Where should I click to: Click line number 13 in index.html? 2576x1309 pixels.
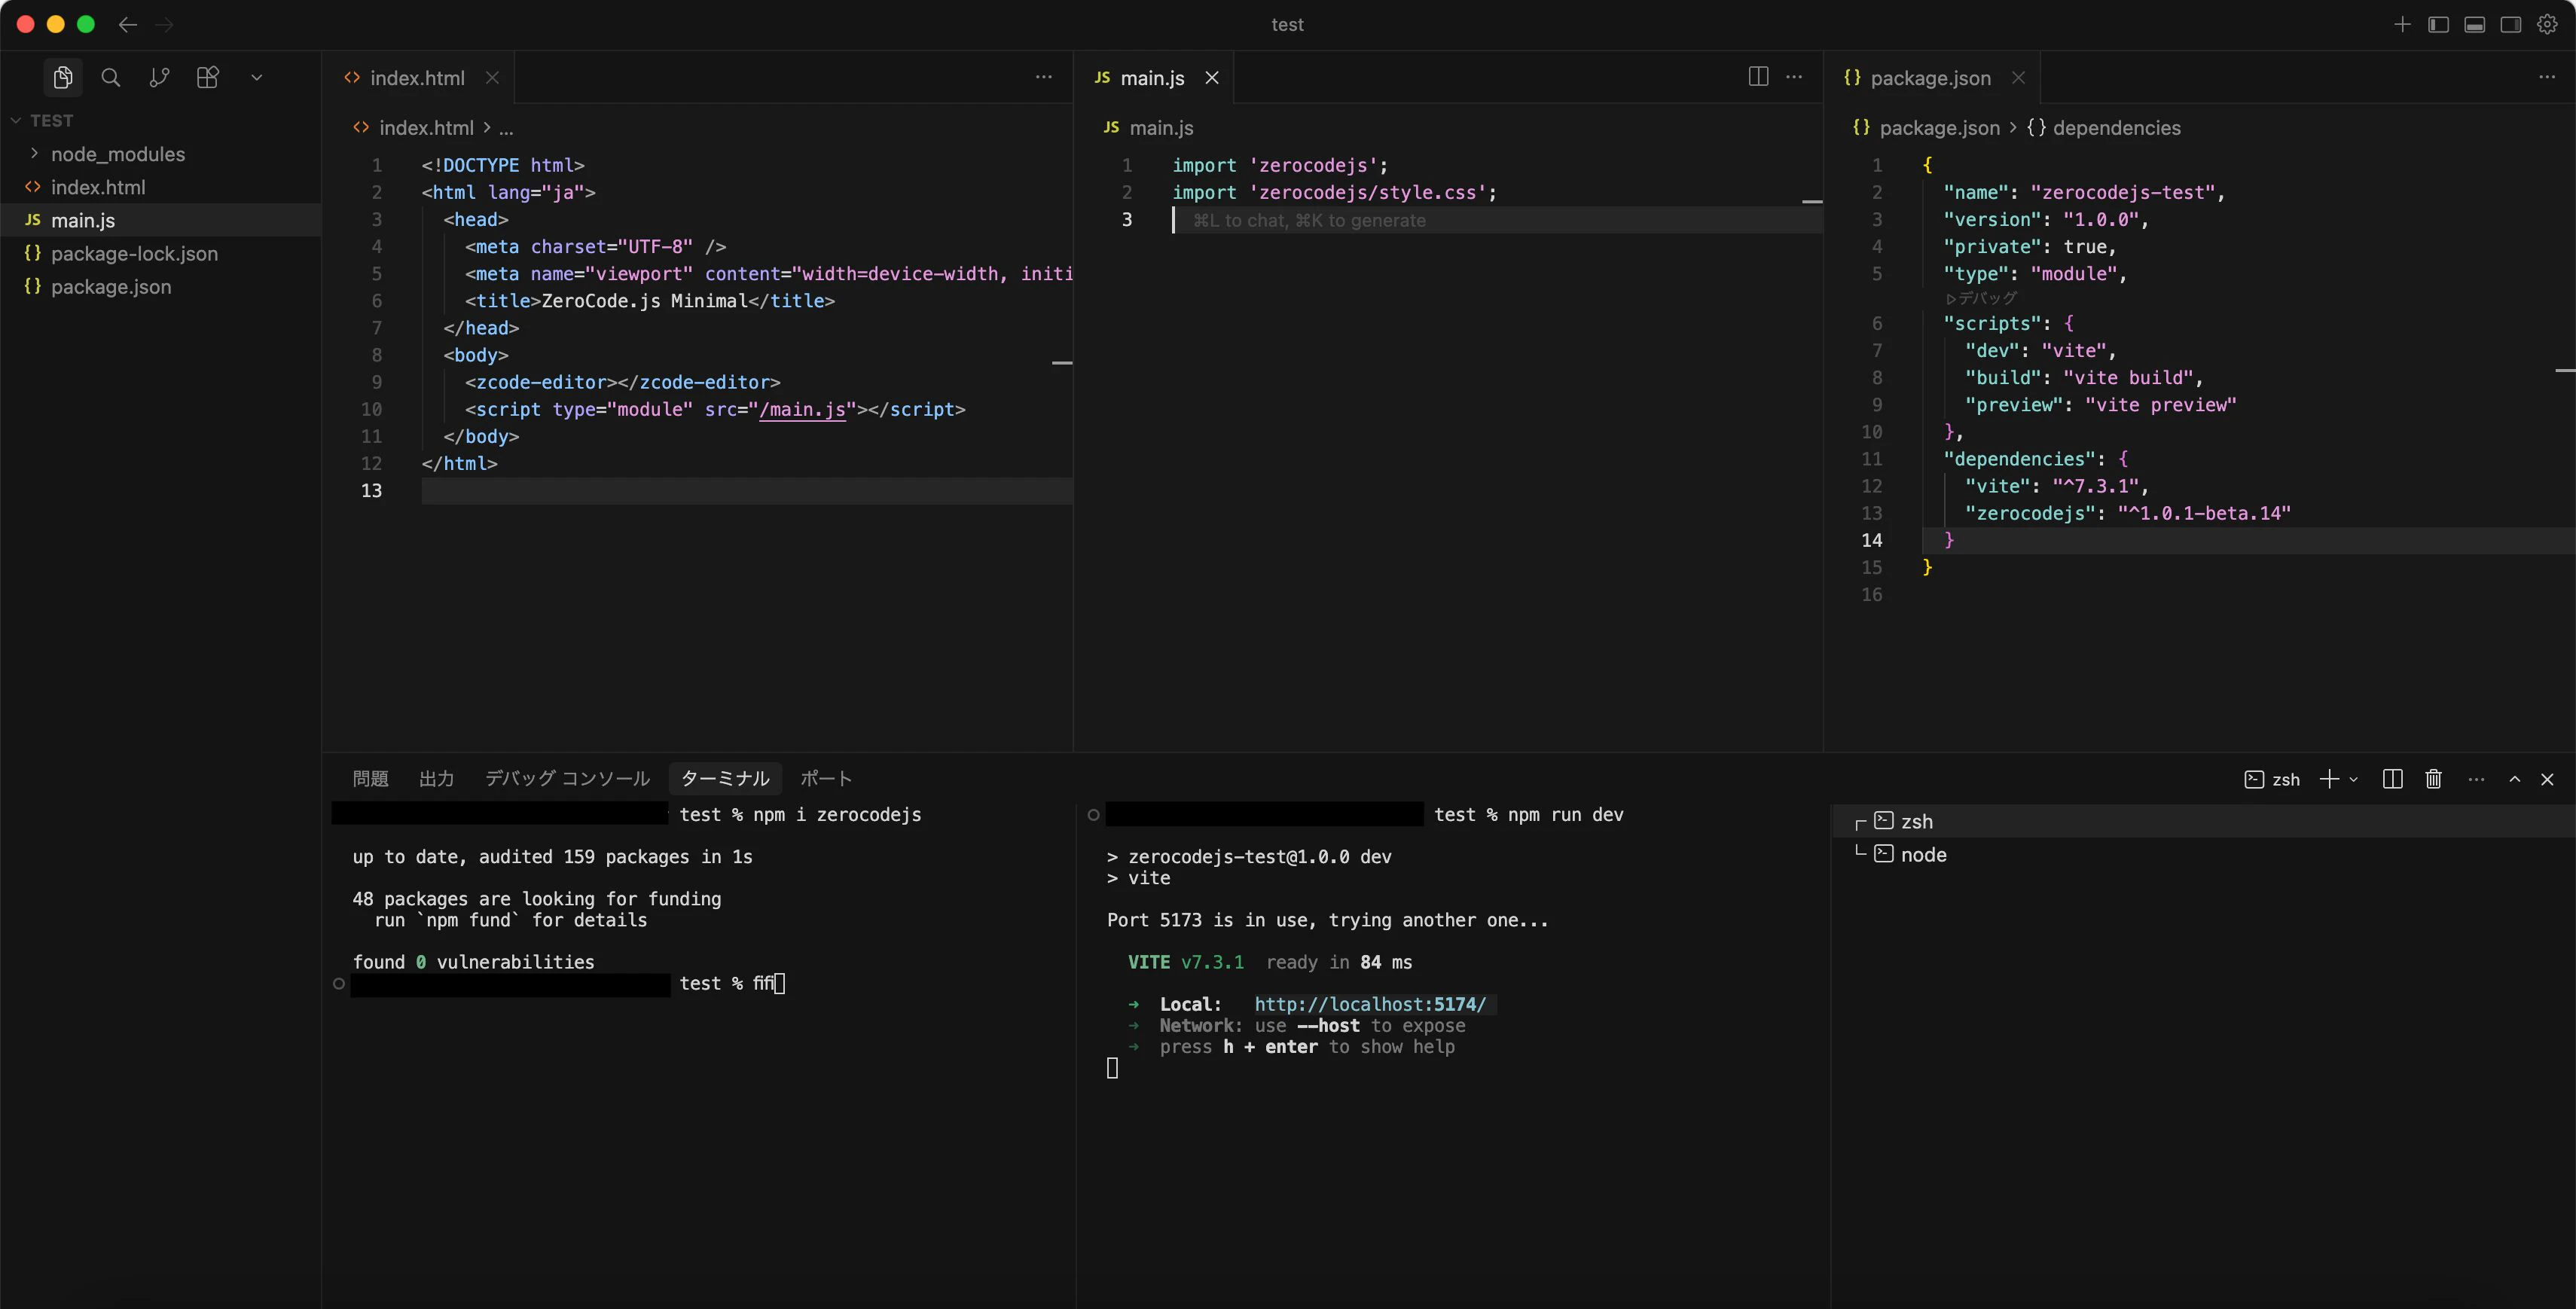pos(371,490)
